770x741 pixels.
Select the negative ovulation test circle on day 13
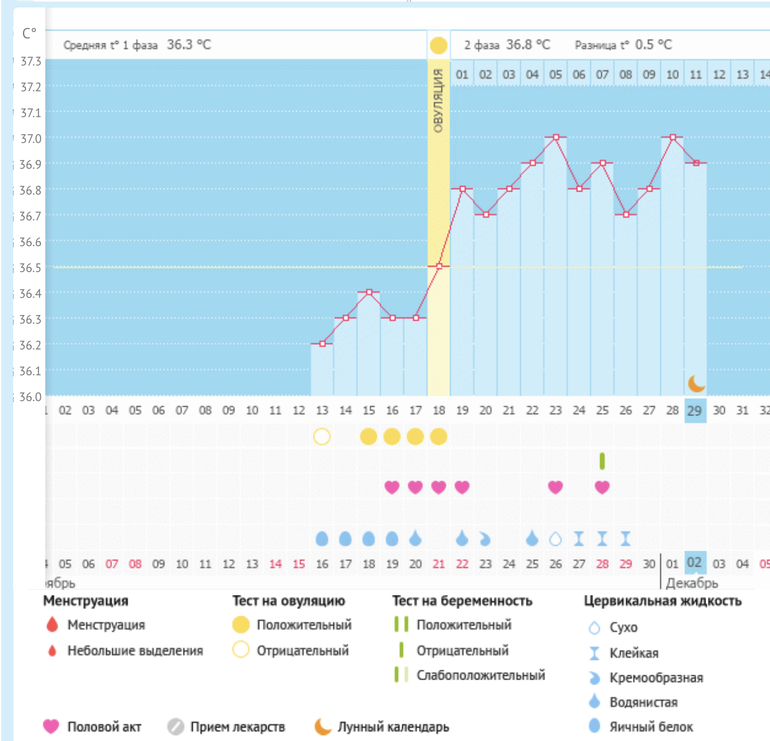click(x=322, y=436)
